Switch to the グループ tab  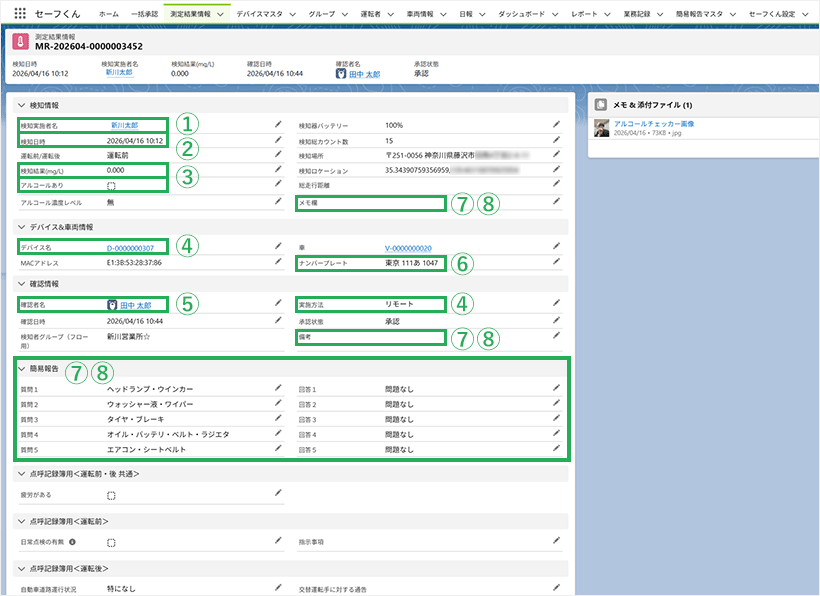point(322,14)
